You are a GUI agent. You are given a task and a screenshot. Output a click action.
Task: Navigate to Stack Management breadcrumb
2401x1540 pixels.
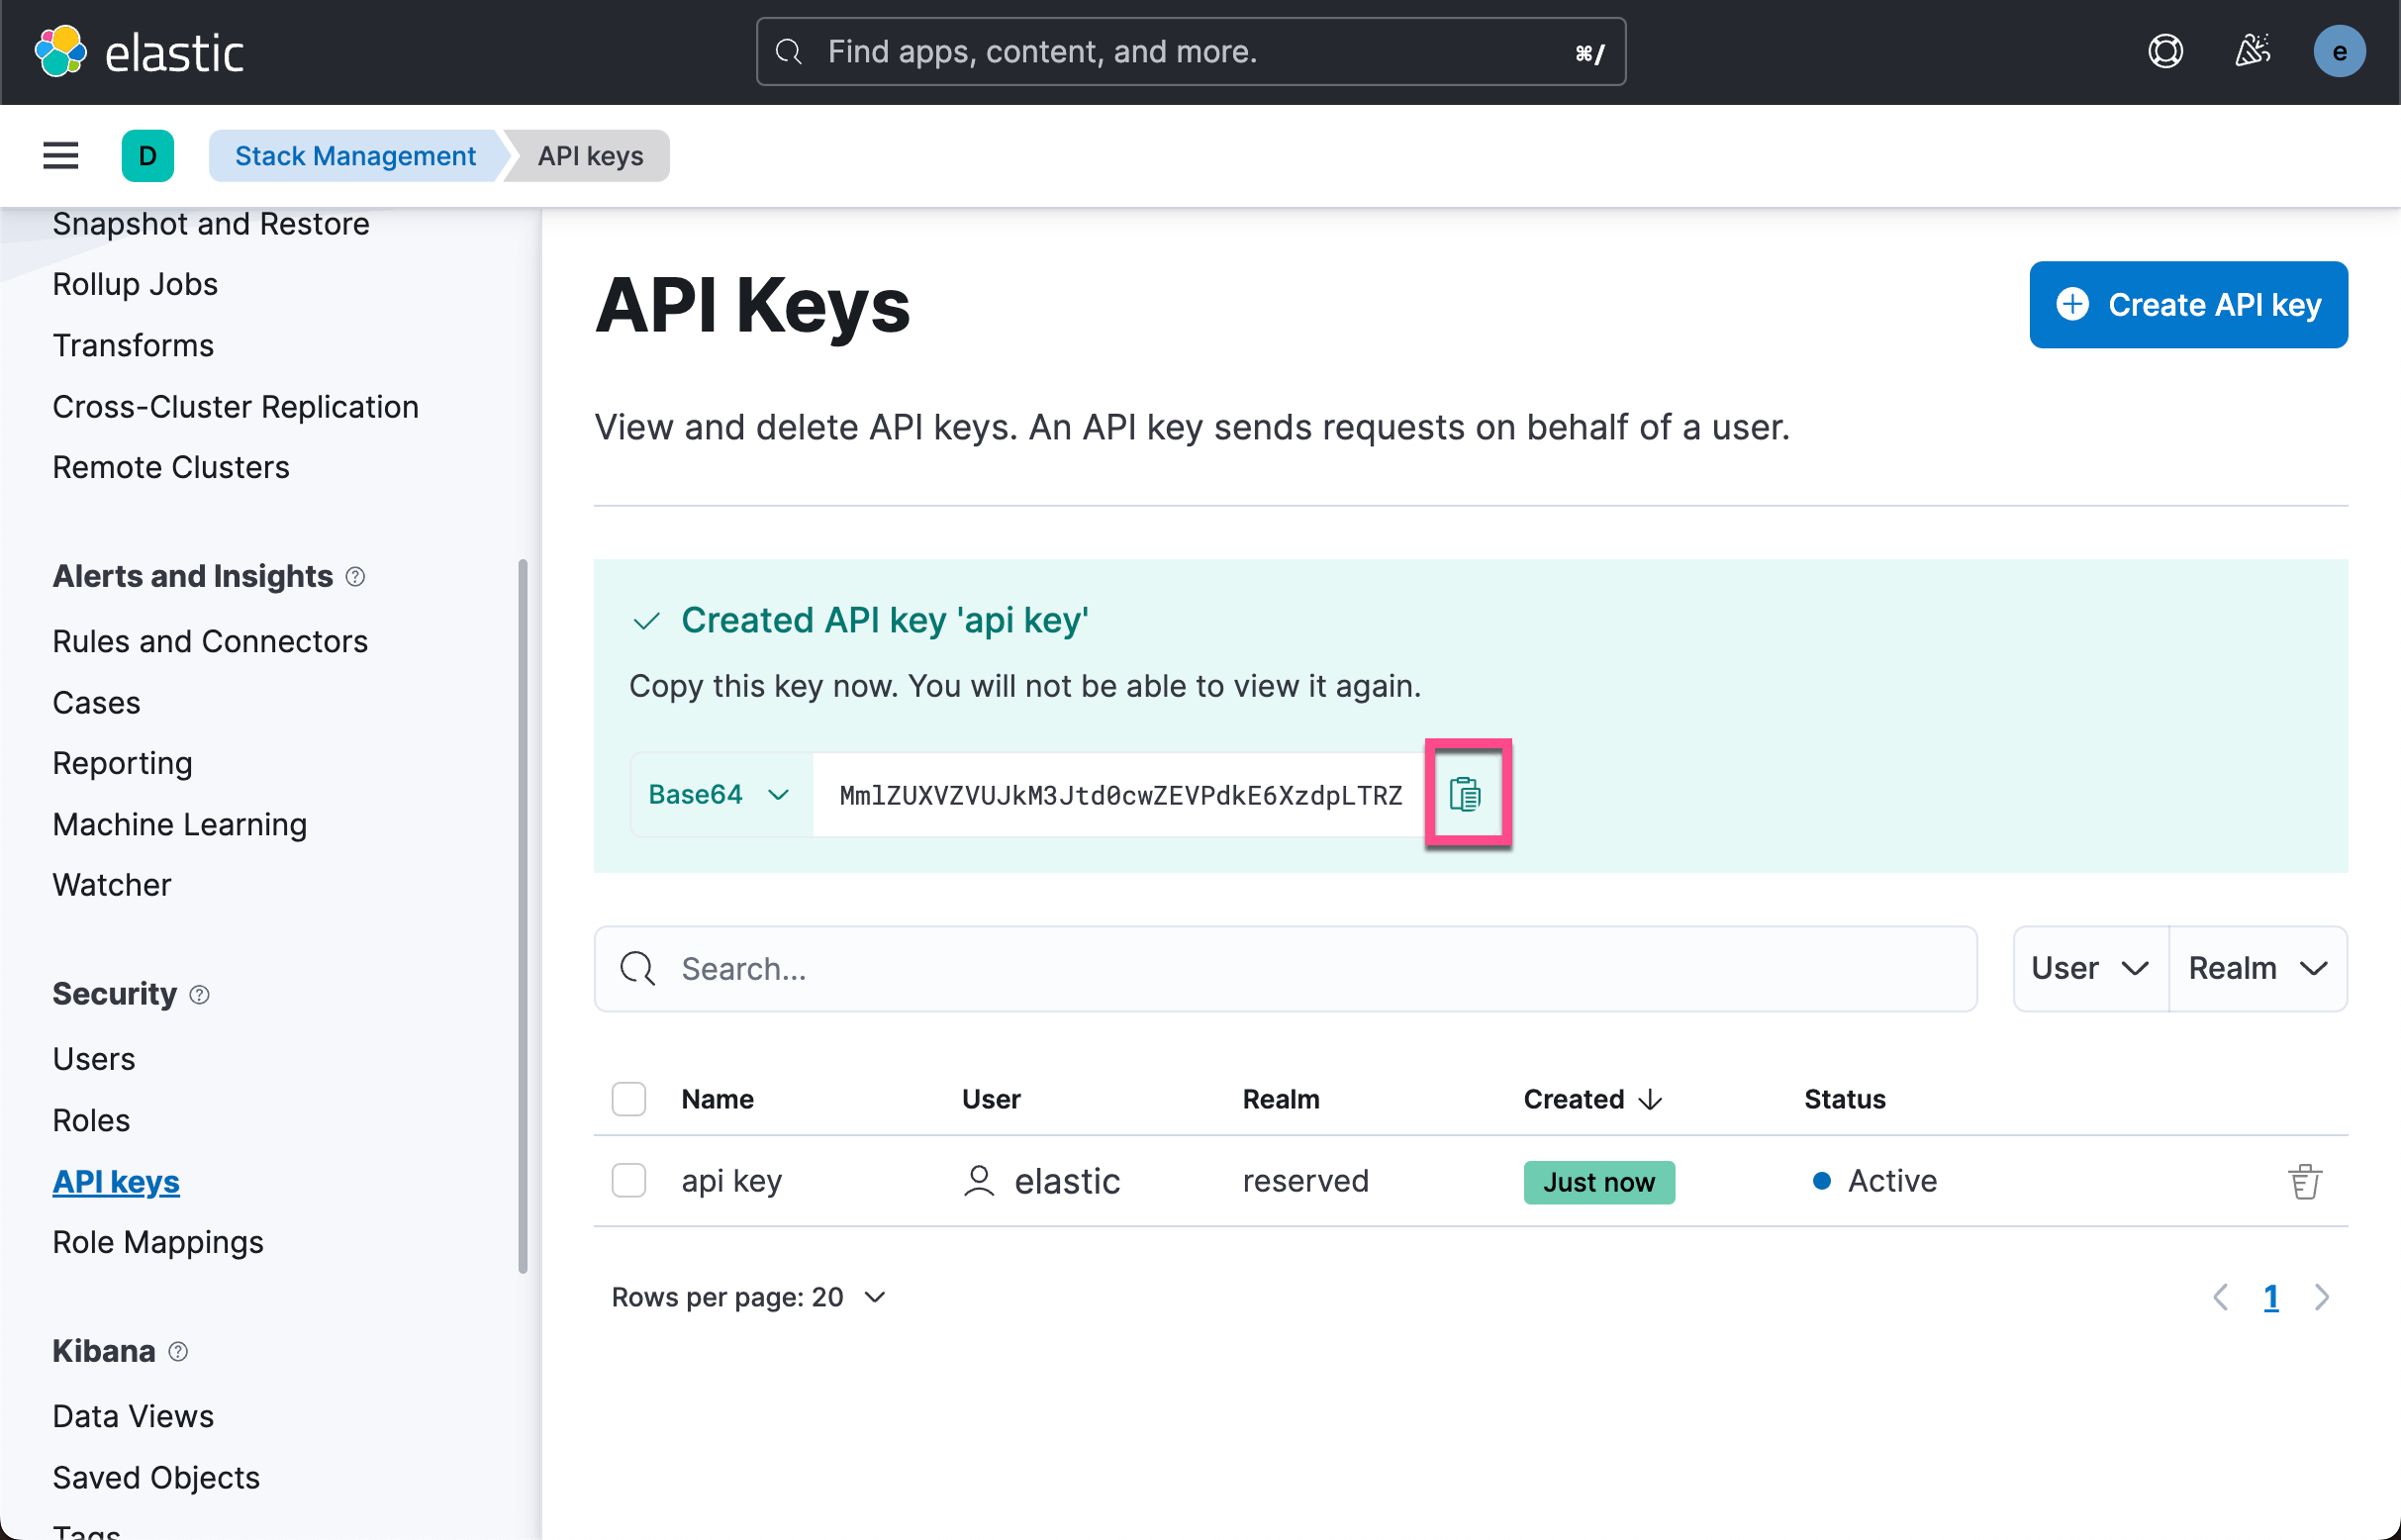click(355, 155)
